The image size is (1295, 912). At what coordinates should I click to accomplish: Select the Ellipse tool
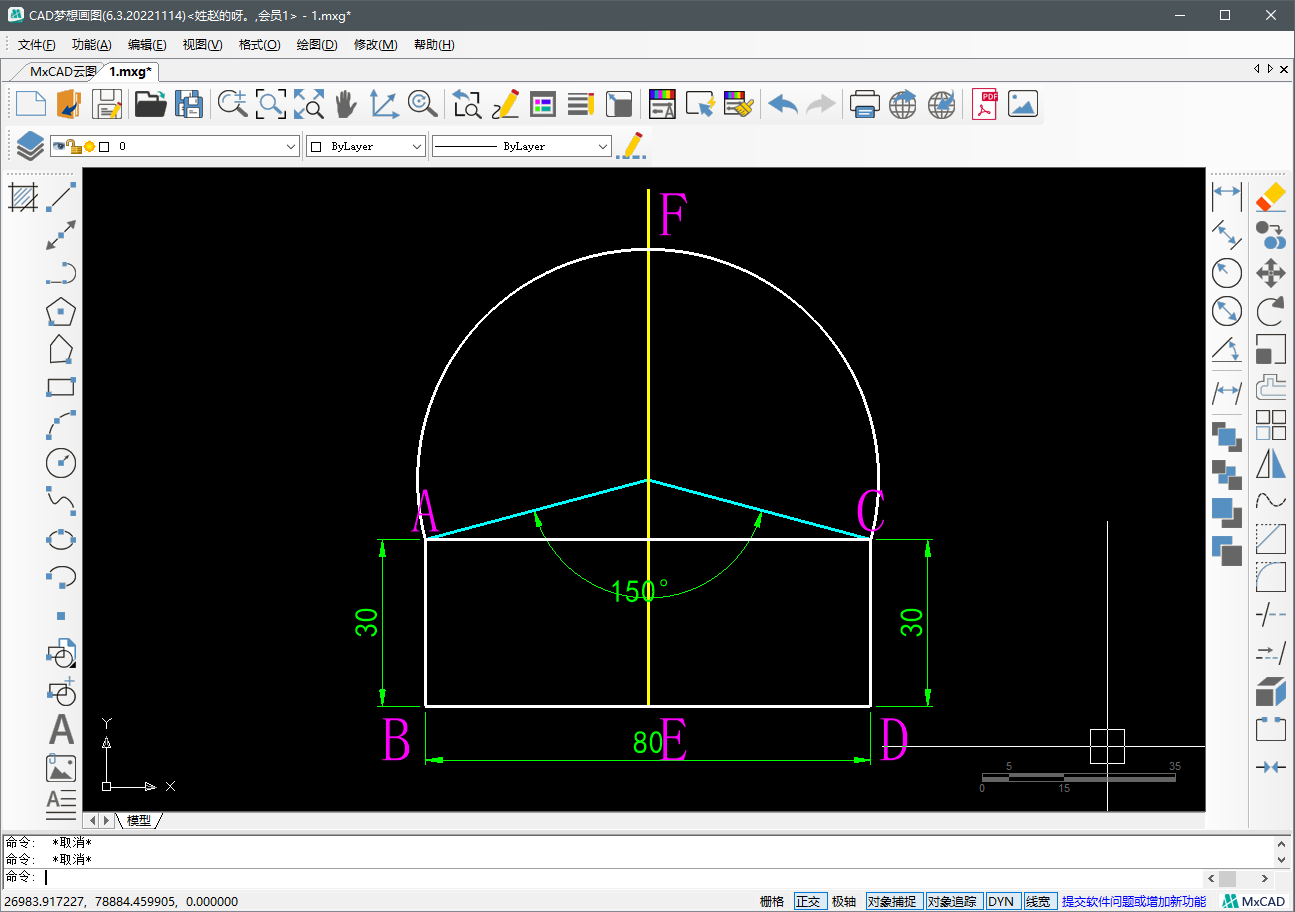(62, 538)
